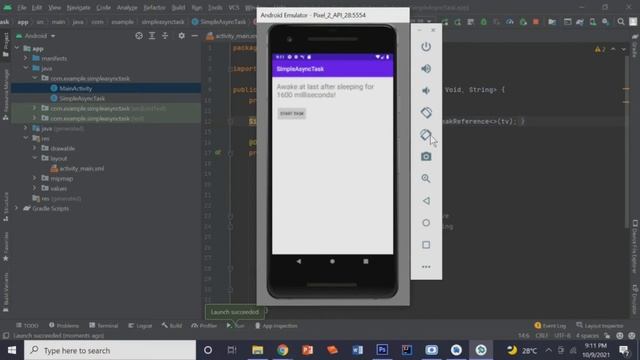Screen dimensions: 640x360
Task: Tap the phone's on-screen home button
Action: coord(332,261)
